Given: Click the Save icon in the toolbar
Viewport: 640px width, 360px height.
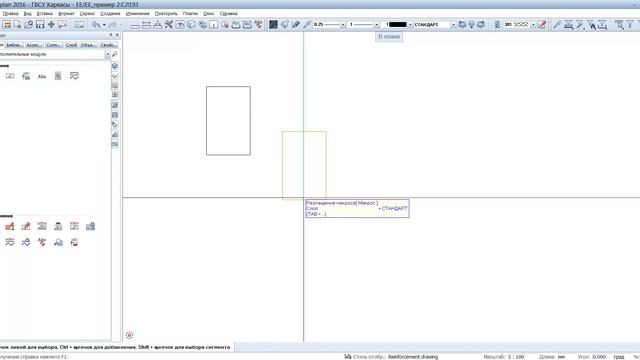Looking at the screenshot, I should point(40,24).
